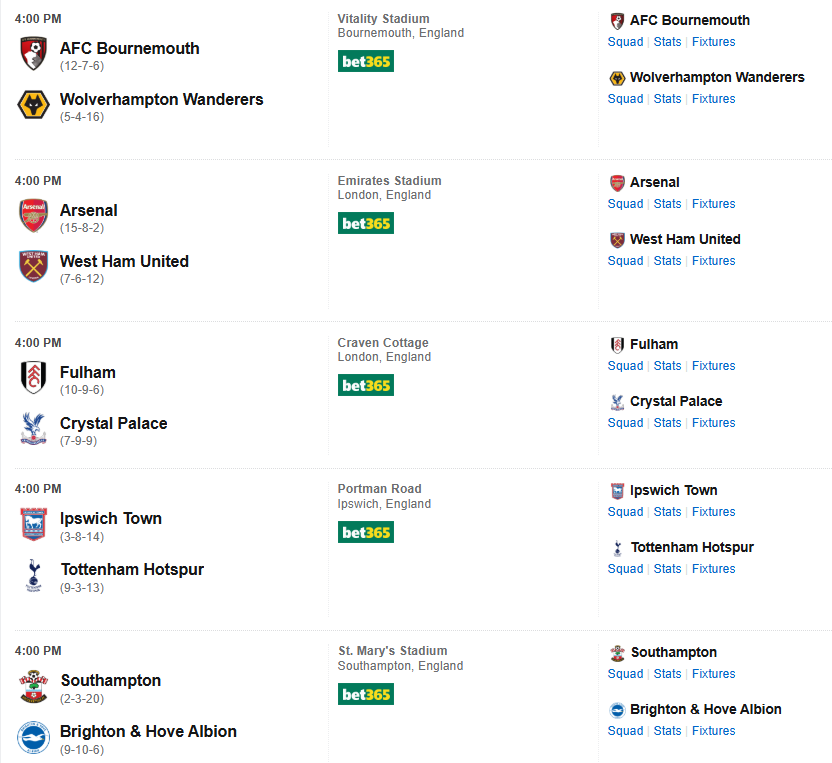Click the large Southampton club crest

tap(34, 686)
